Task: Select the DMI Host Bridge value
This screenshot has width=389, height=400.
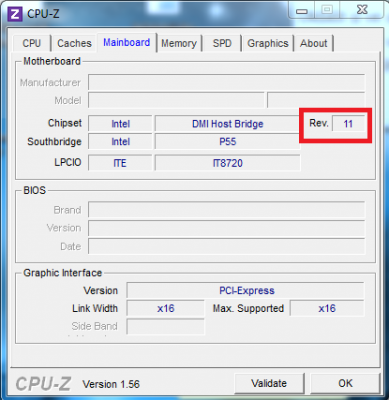Action: click(x=228, y=124)
